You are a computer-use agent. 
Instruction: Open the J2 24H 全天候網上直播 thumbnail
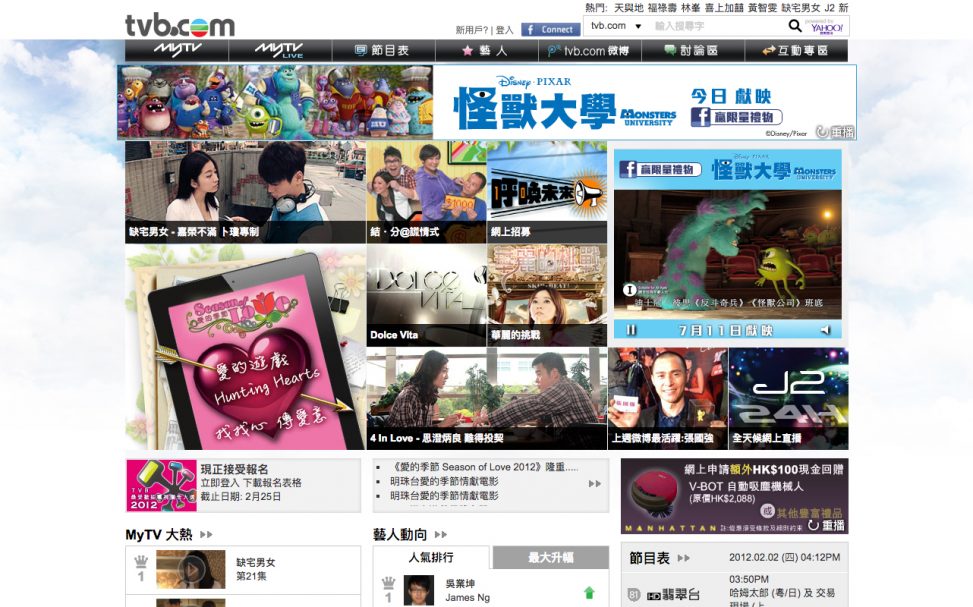tap(788, 398)
